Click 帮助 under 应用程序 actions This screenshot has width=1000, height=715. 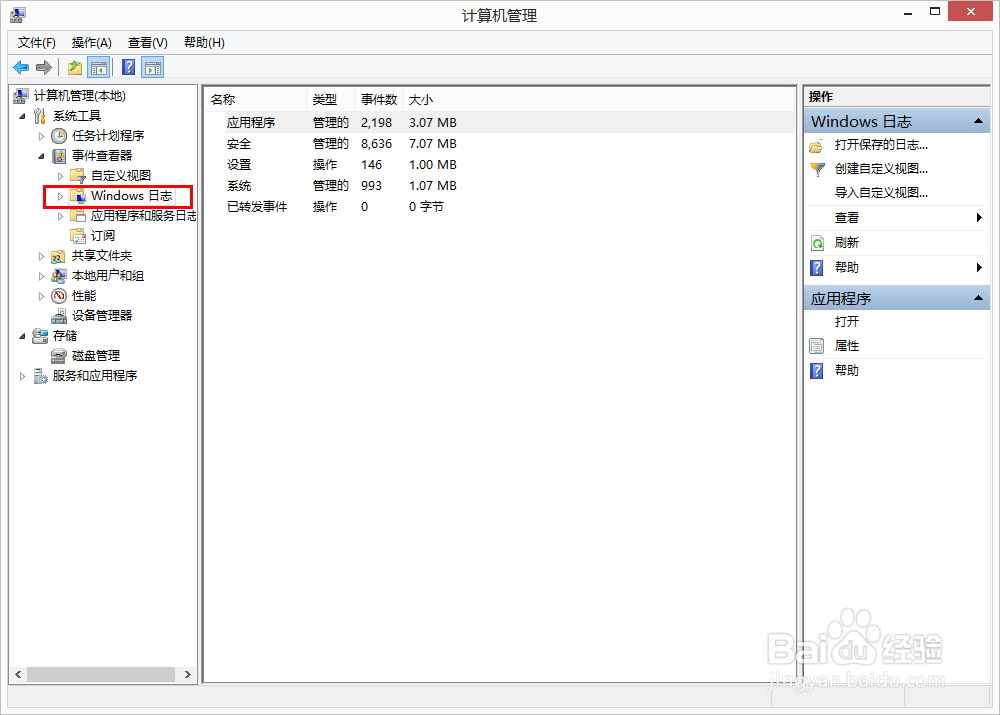pos(847,370)
